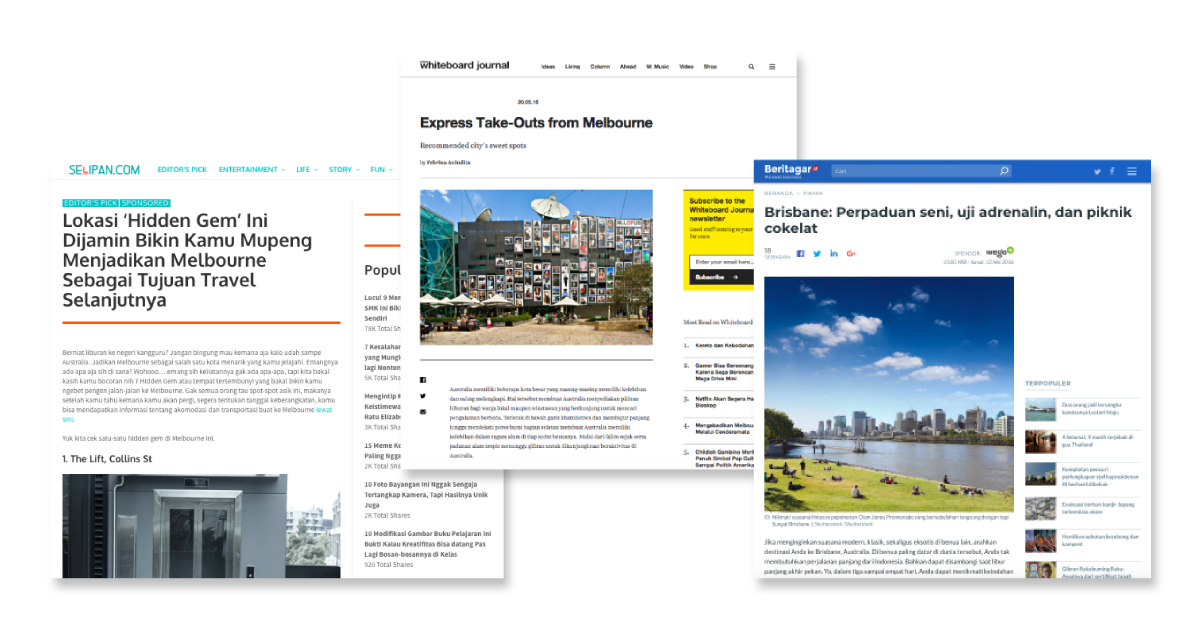This screenshot has width=1200, height=628.
Task: Share Brisbane article on Google Plus
Action: tap(851, 253)
